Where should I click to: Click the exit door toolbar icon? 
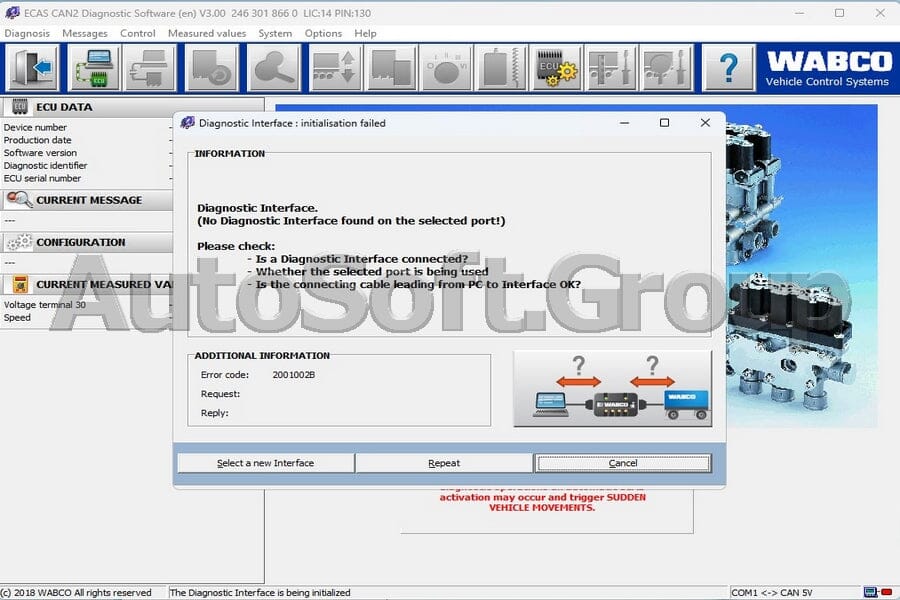click(33, 68)
